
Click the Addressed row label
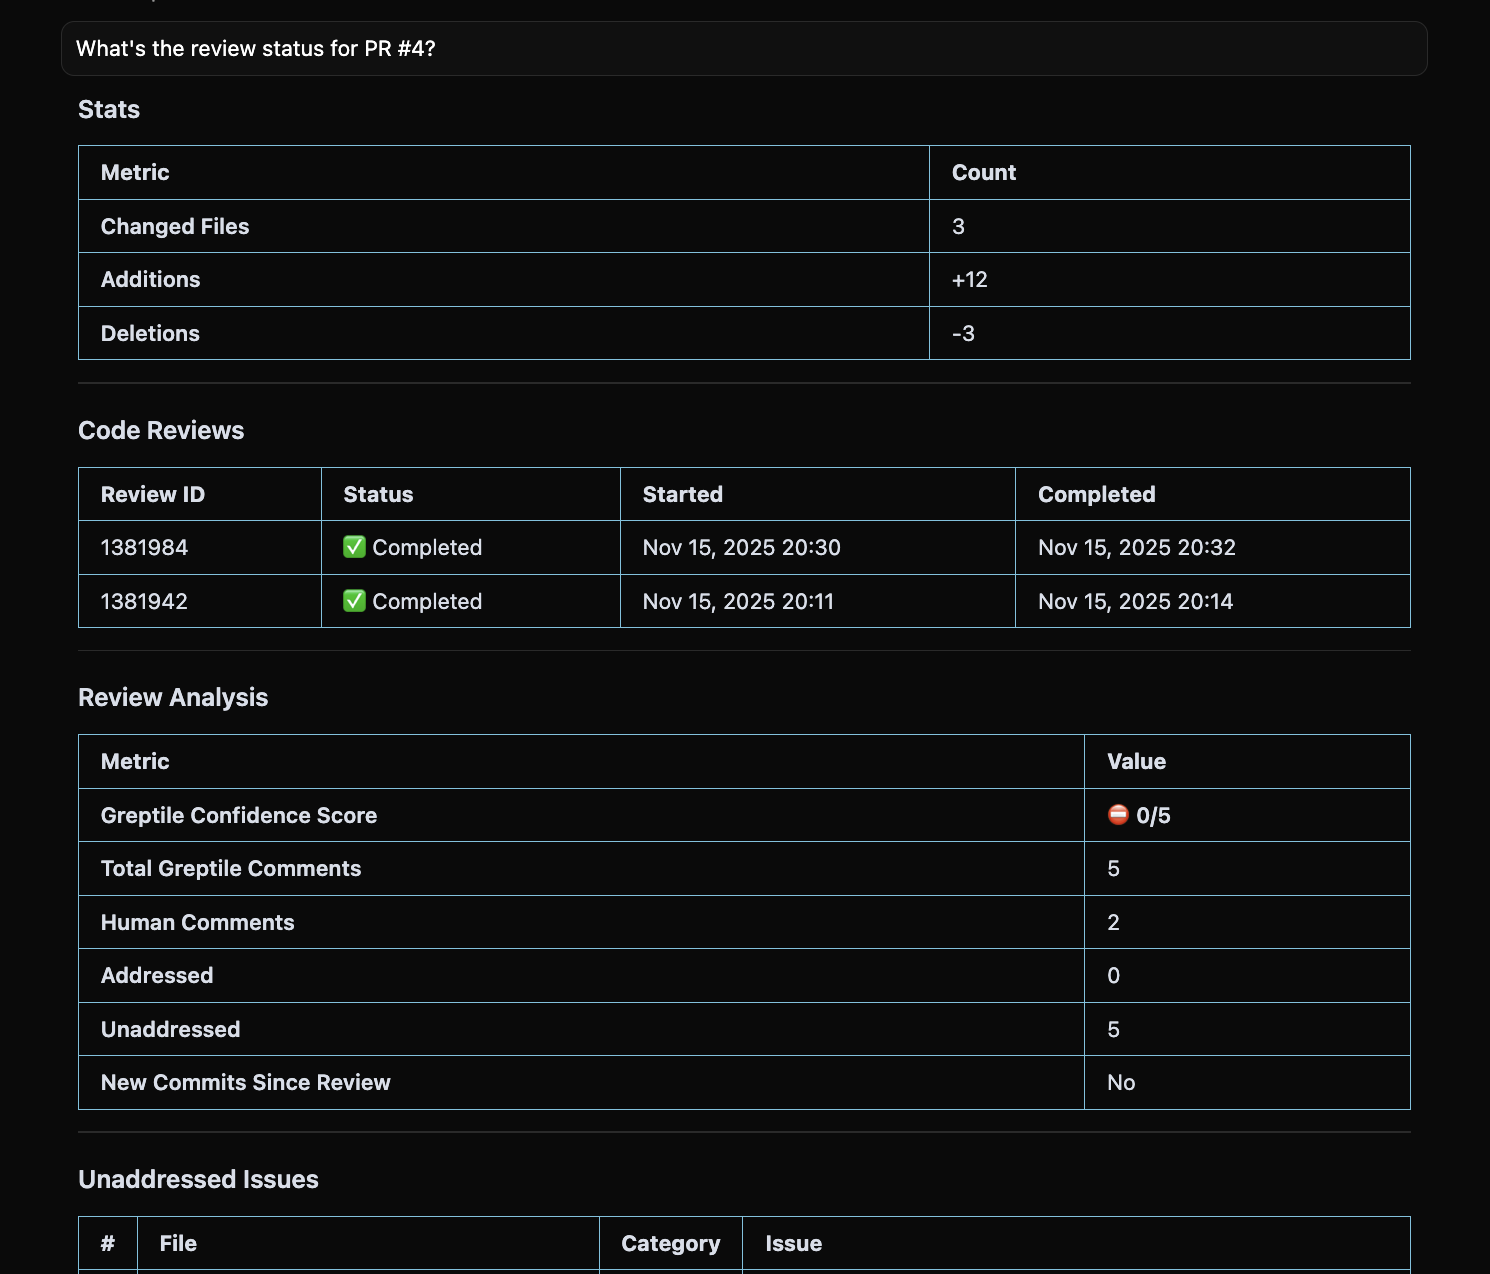pyautogui.click(x=157, y=976)
